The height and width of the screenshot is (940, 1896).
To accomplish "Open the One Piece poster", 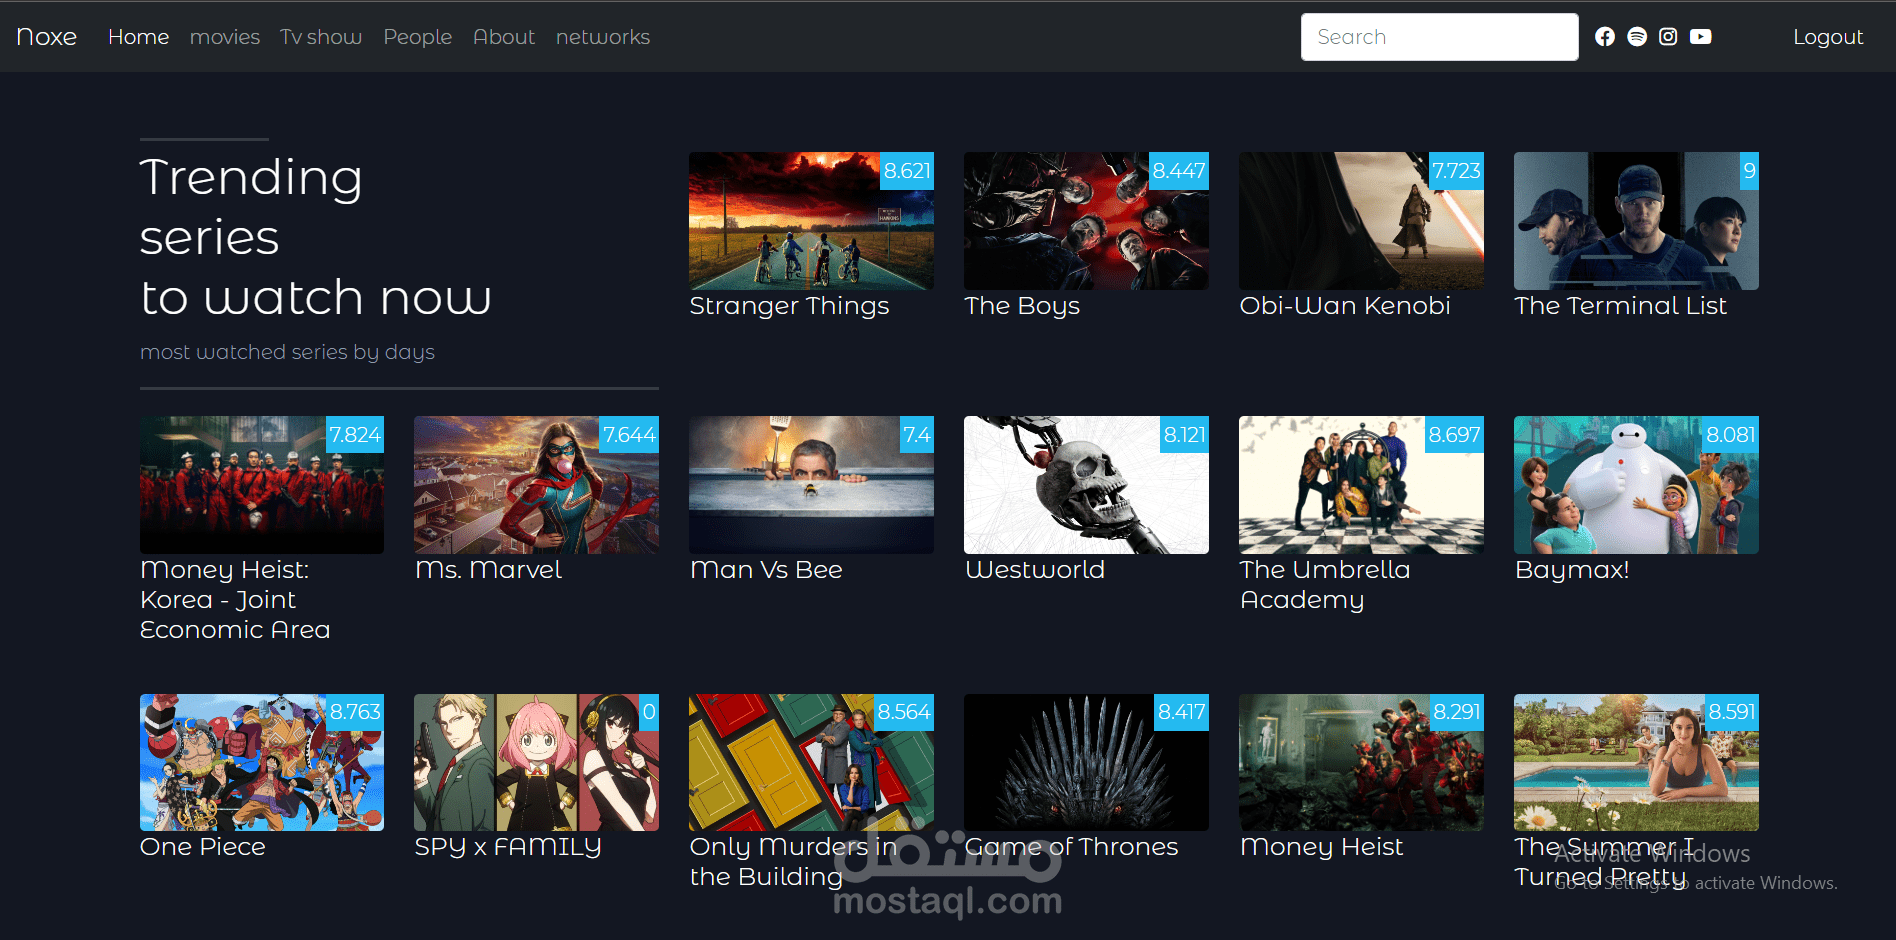I will [262, 762].
